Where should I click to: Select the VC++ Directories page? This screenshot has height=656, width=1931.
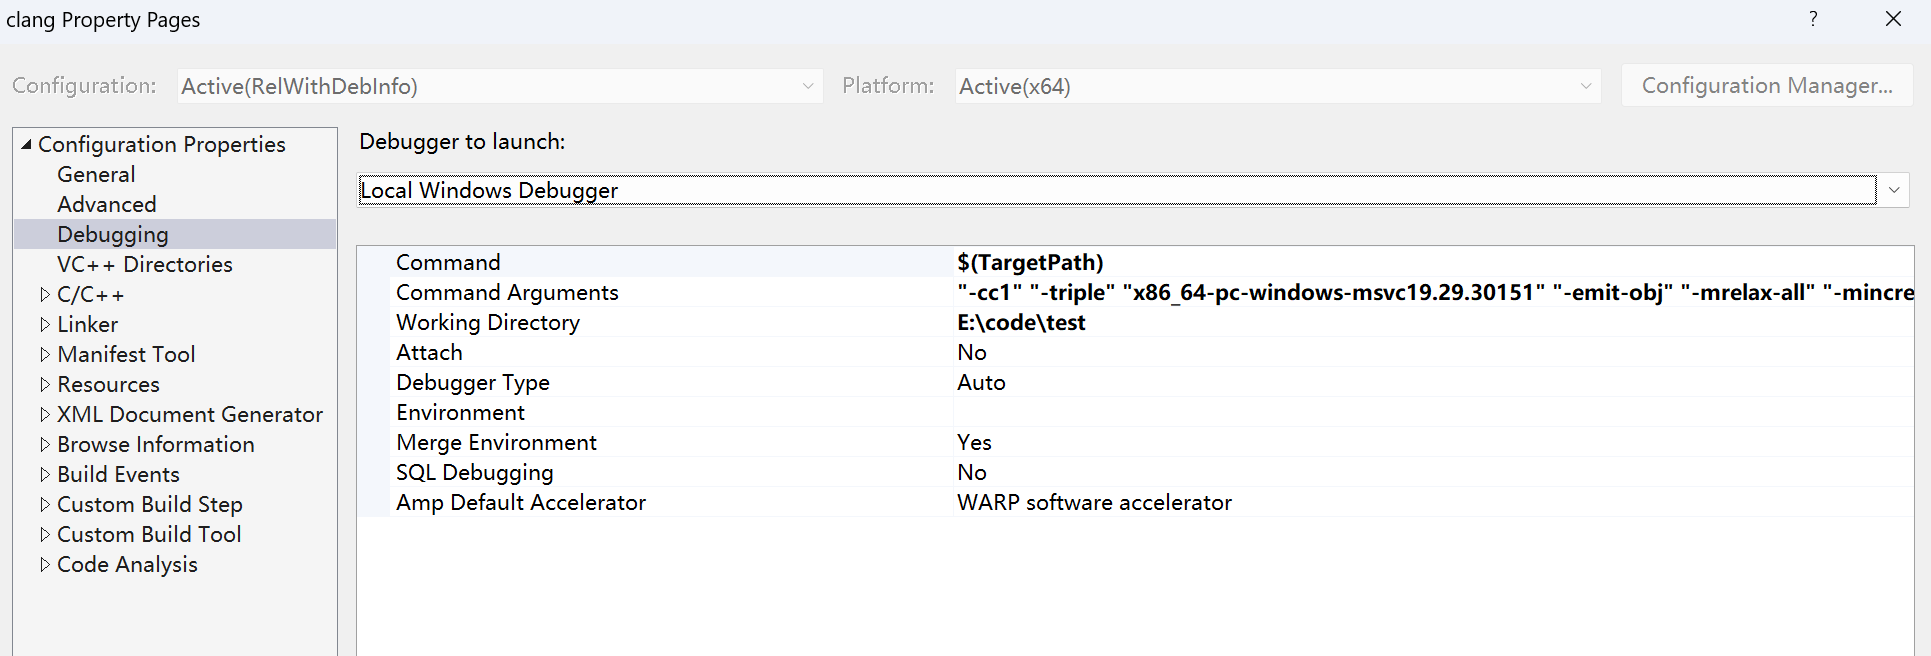pyautogui.click(x=144, y=265)
